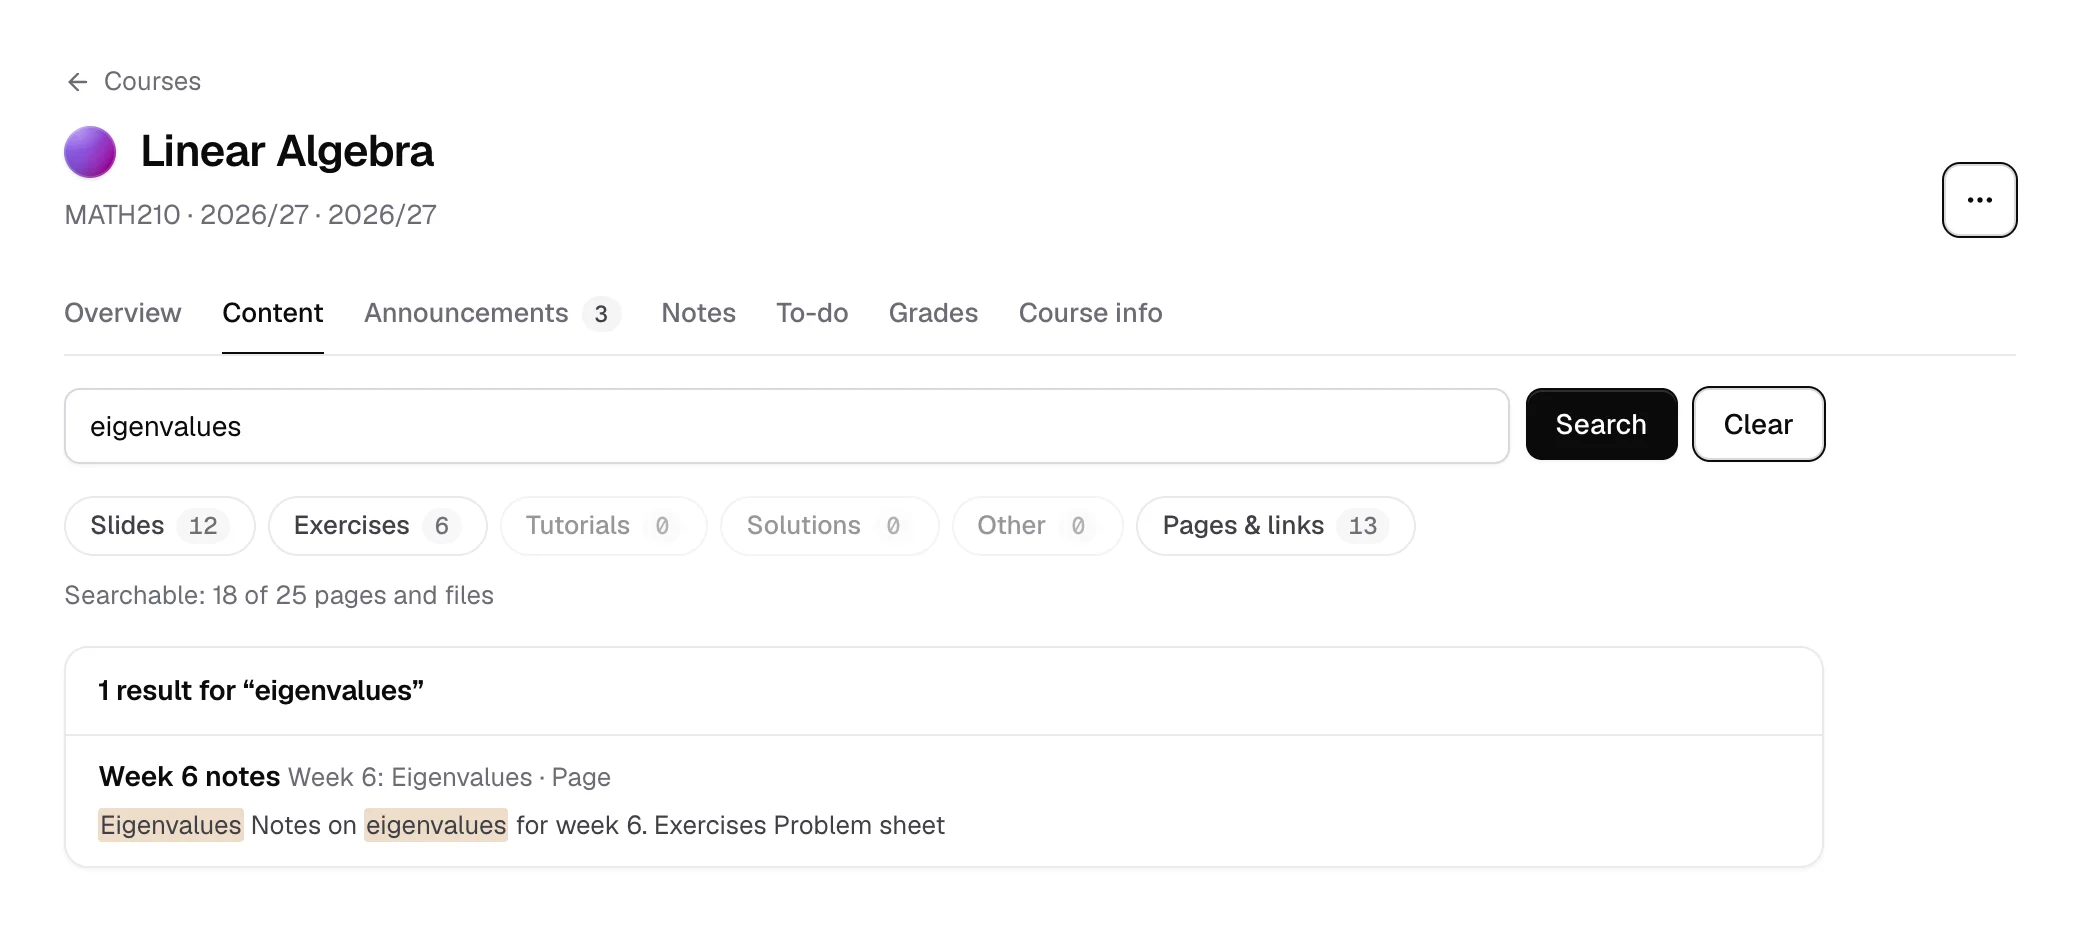Click the purple Linear Algebra course avatar
Image resolution: width=2080 pixels, height=940 pixels.
90,152
